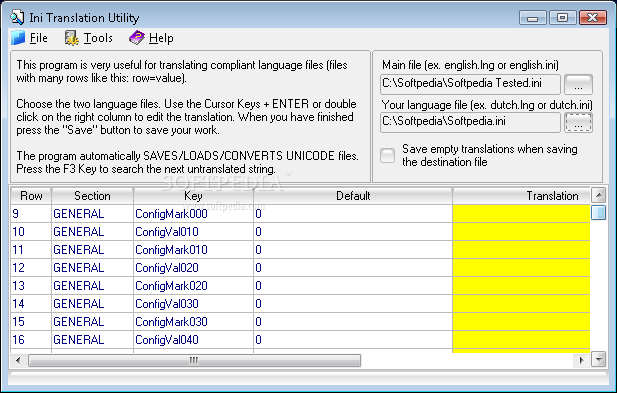Click the Tools menu gear icon

click(72, 38)
